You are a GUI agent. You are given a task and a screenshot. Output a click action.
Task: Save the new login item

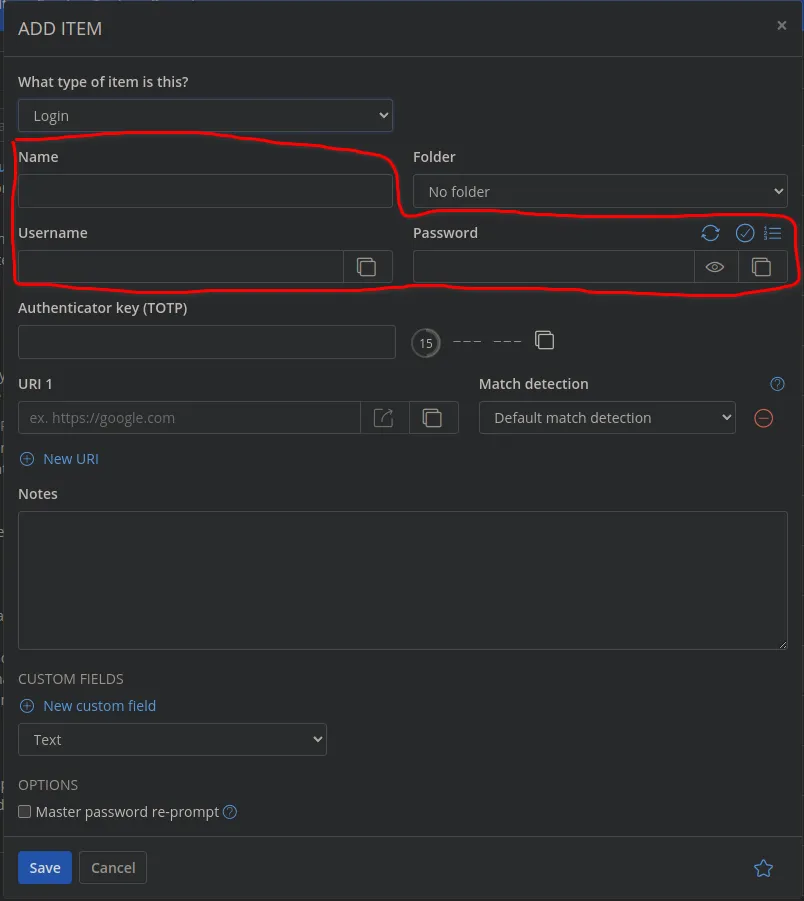coord(44,867)
